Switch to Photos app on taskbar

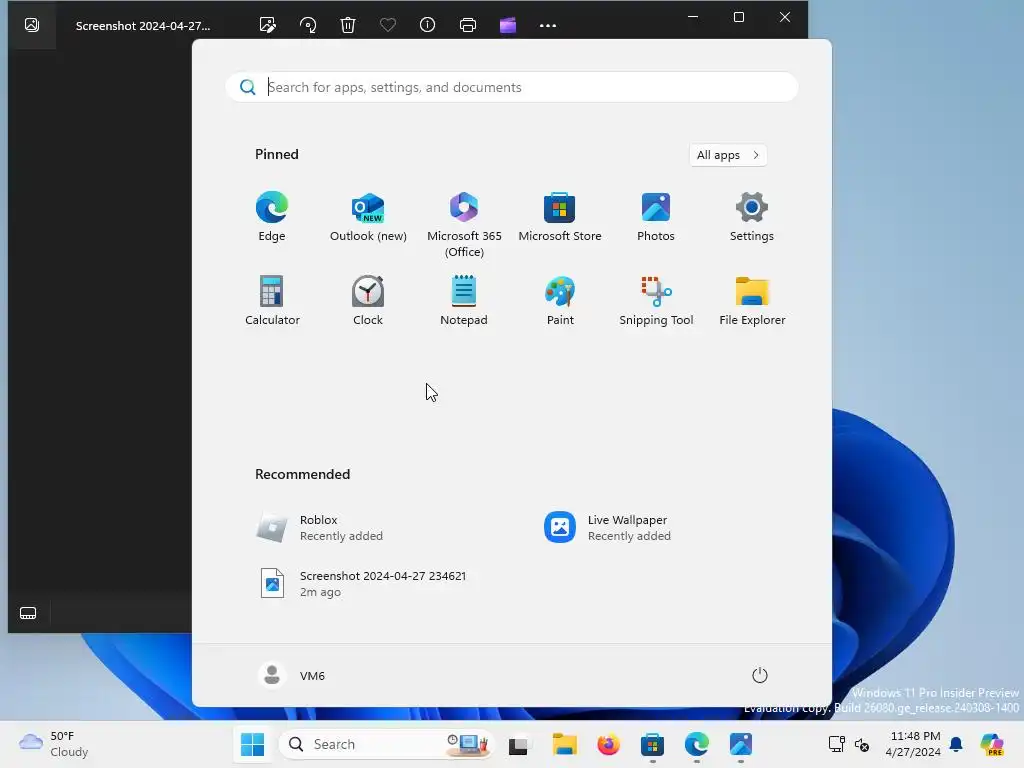pos(741,744)
